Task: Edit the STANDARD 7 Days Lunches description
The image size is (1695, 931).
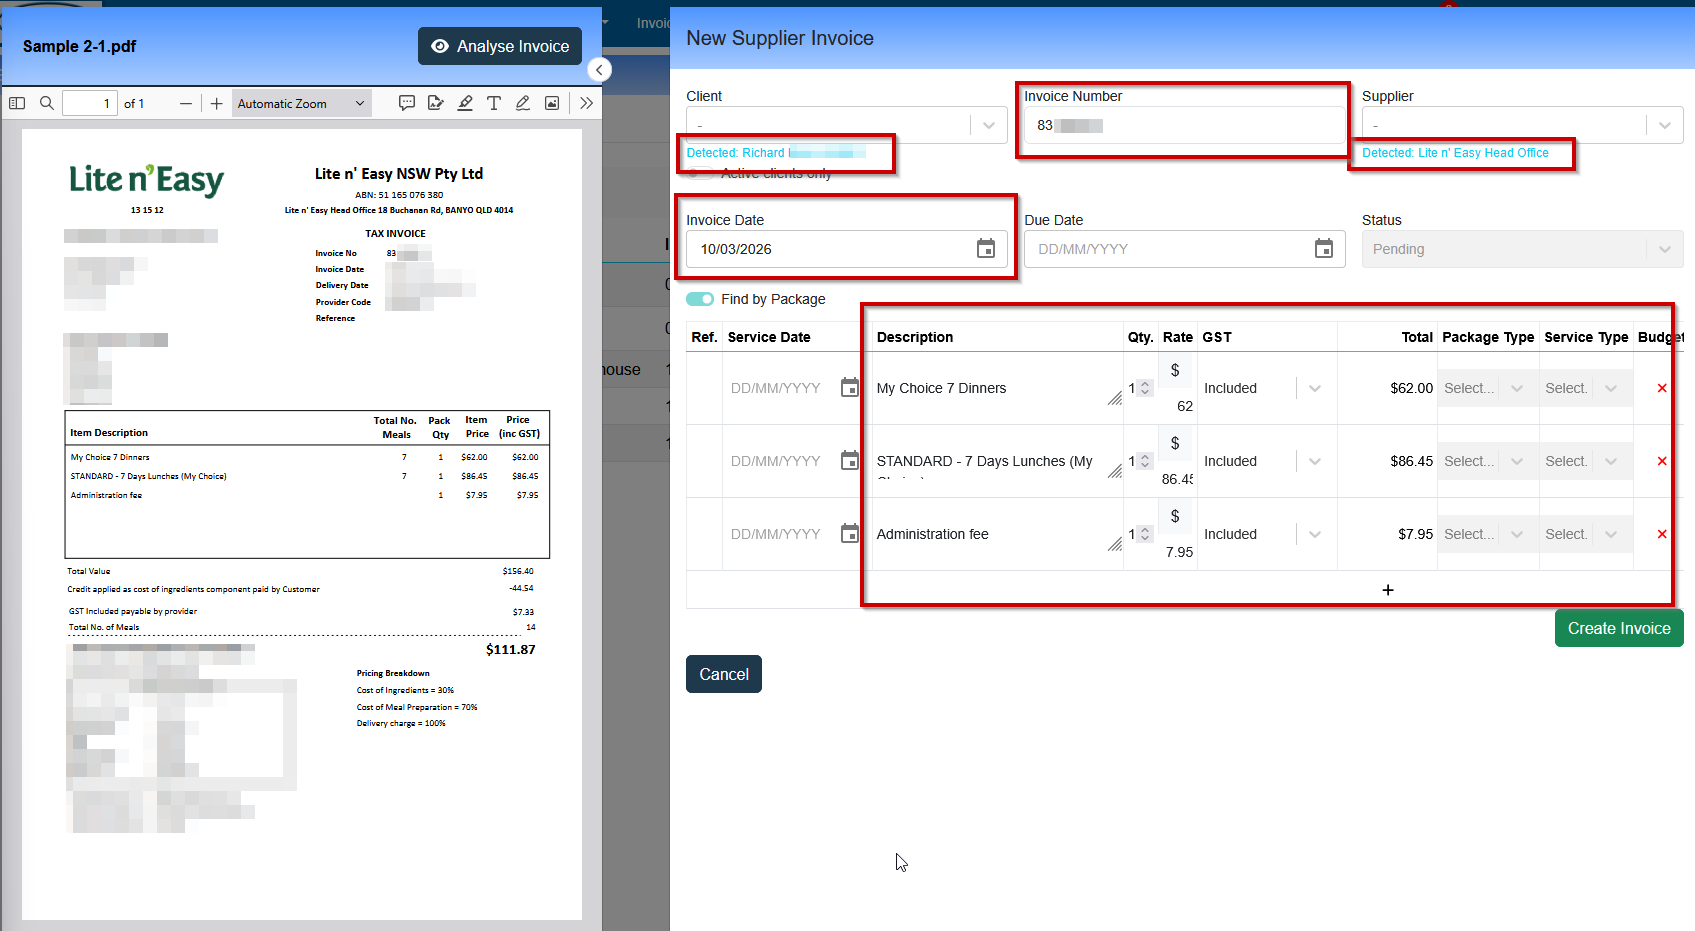Action: (x=997, y=461)
